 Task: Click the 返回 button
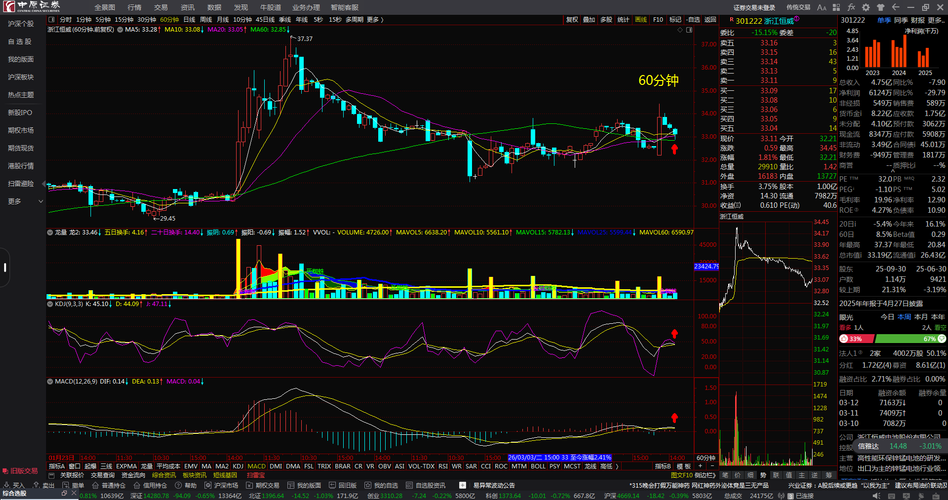point(710,19)
